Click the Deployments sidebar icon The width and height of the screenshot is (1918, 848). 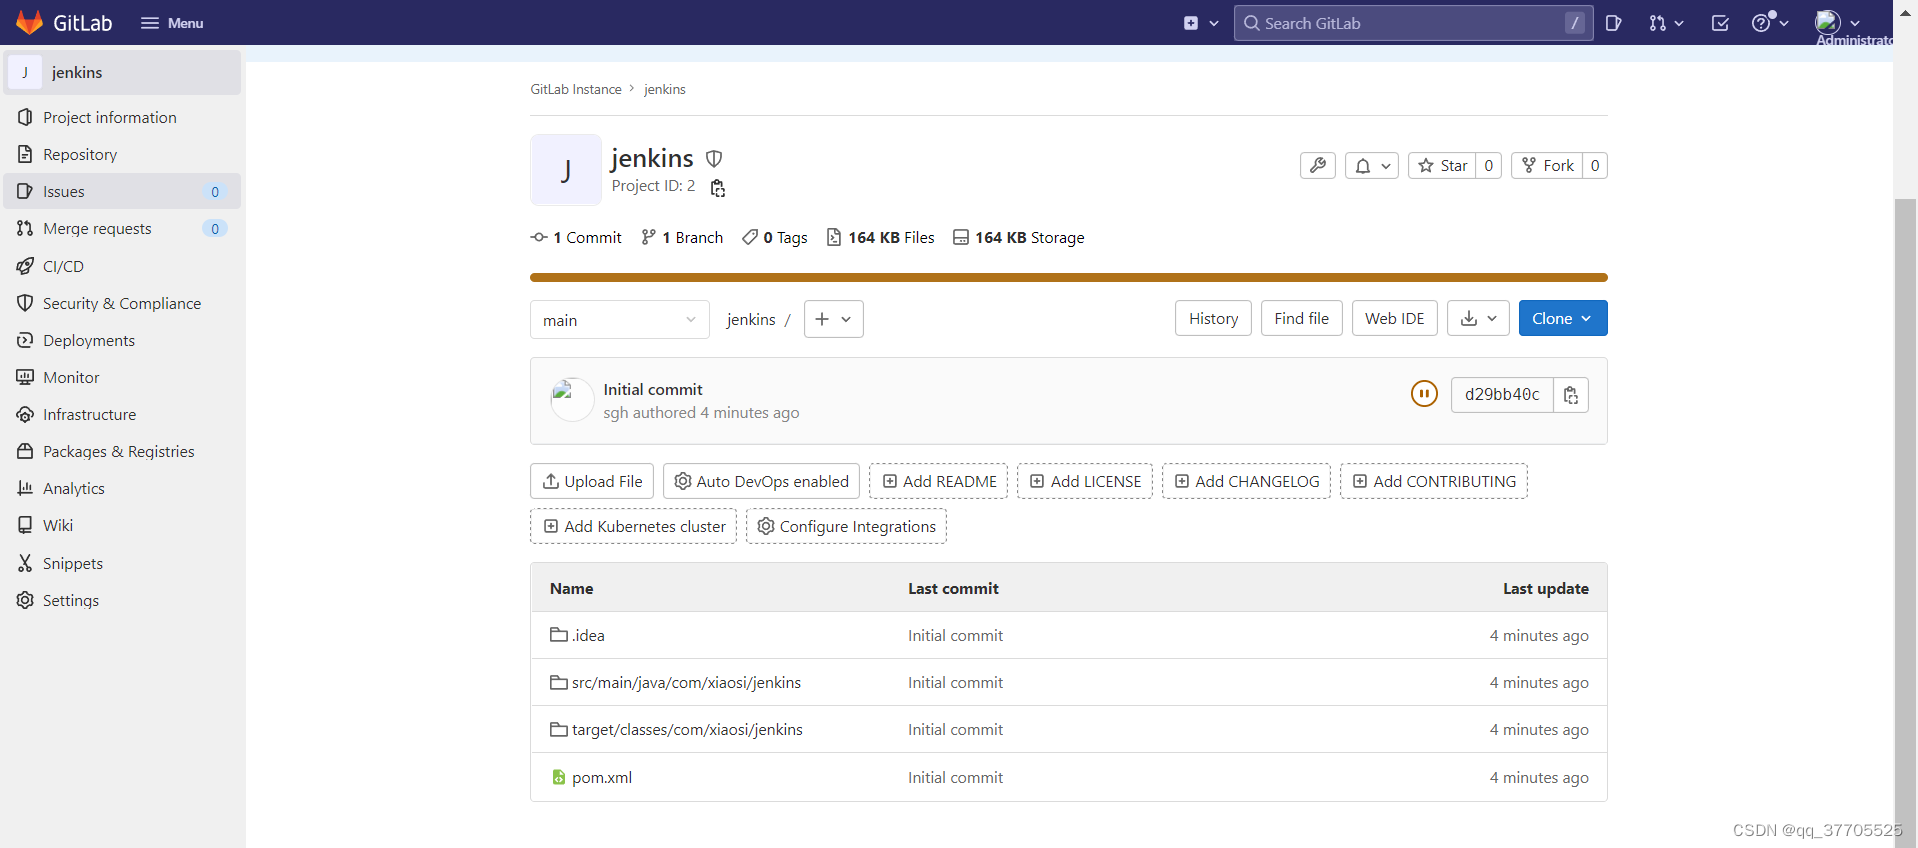pyautogui.click(x=25, y=340)
